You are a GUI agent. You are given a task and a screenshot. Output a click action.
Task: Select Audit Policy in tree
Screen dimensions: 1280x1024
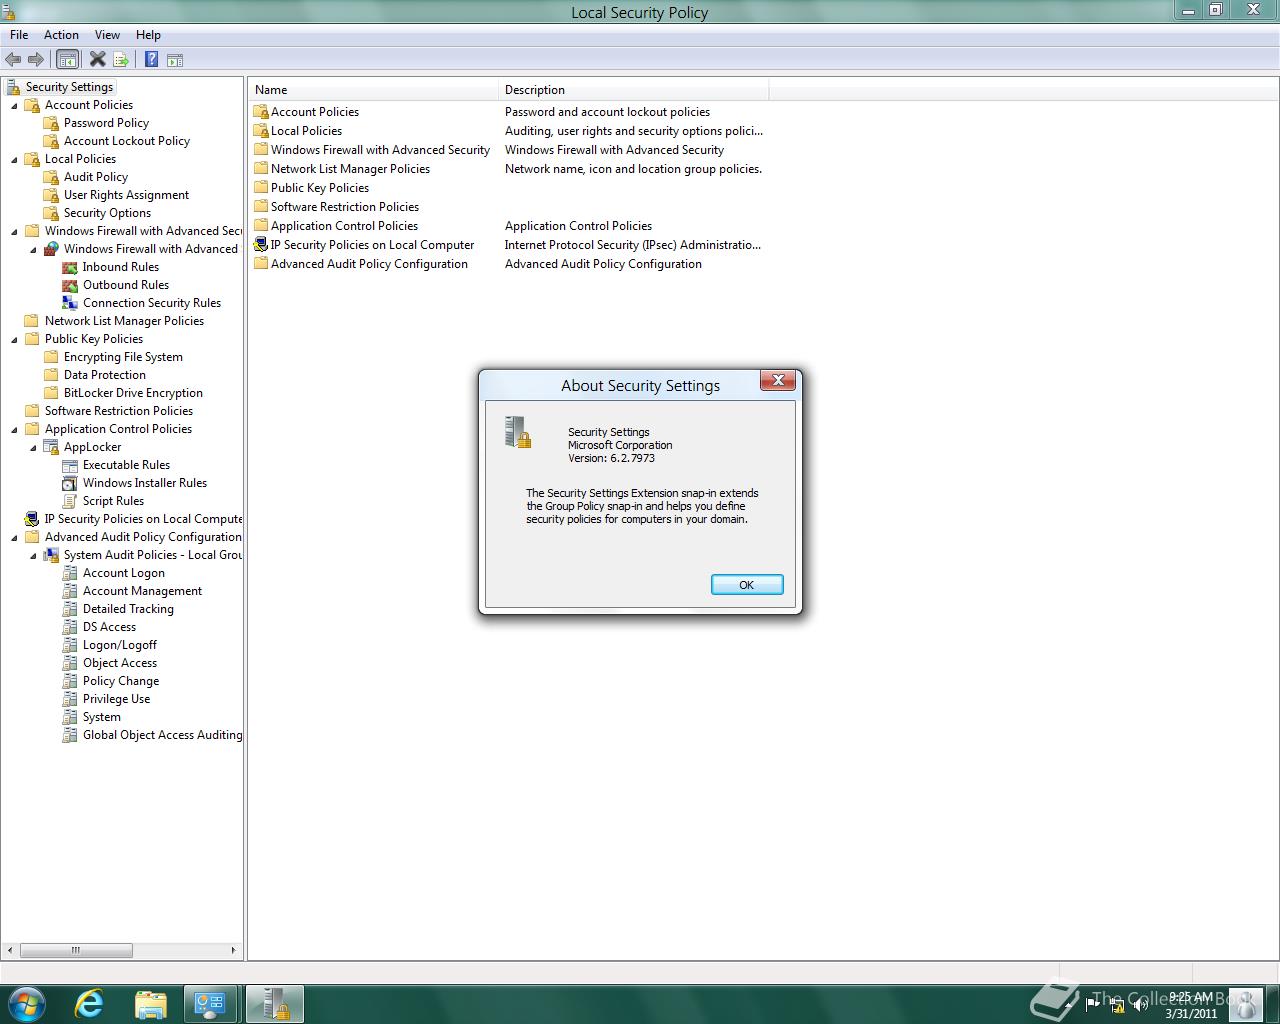click(96, 177)
